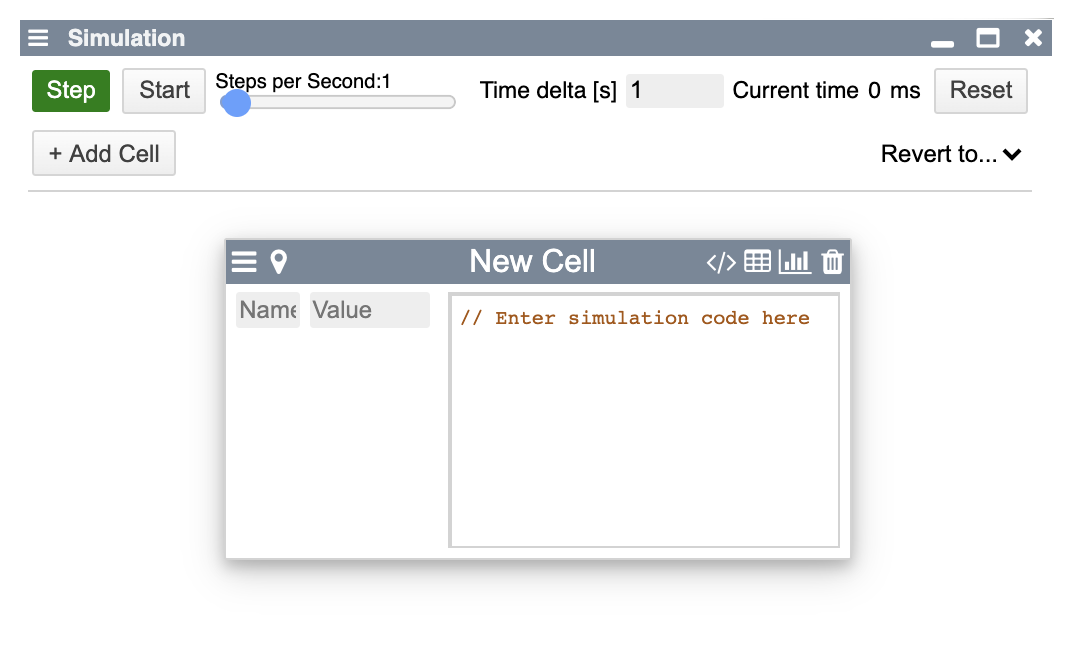Maximize the Simulation window
The width and height of the screenshot is (1076, 666).
click(x=988, y=38)
